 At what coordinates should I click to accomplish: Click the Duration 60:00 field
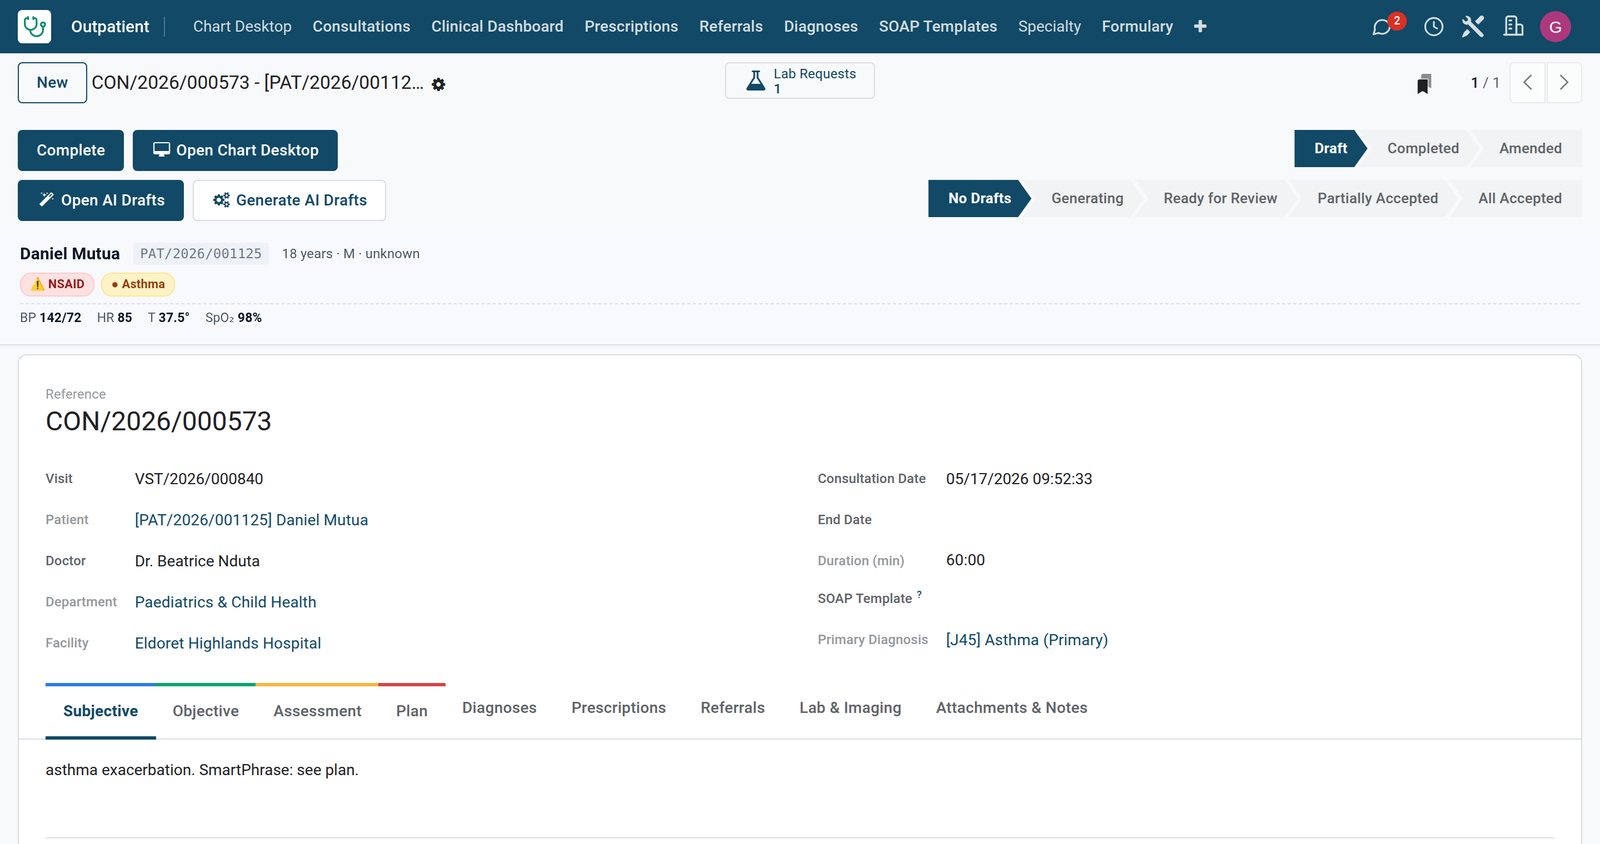click(x=965, y=560)
